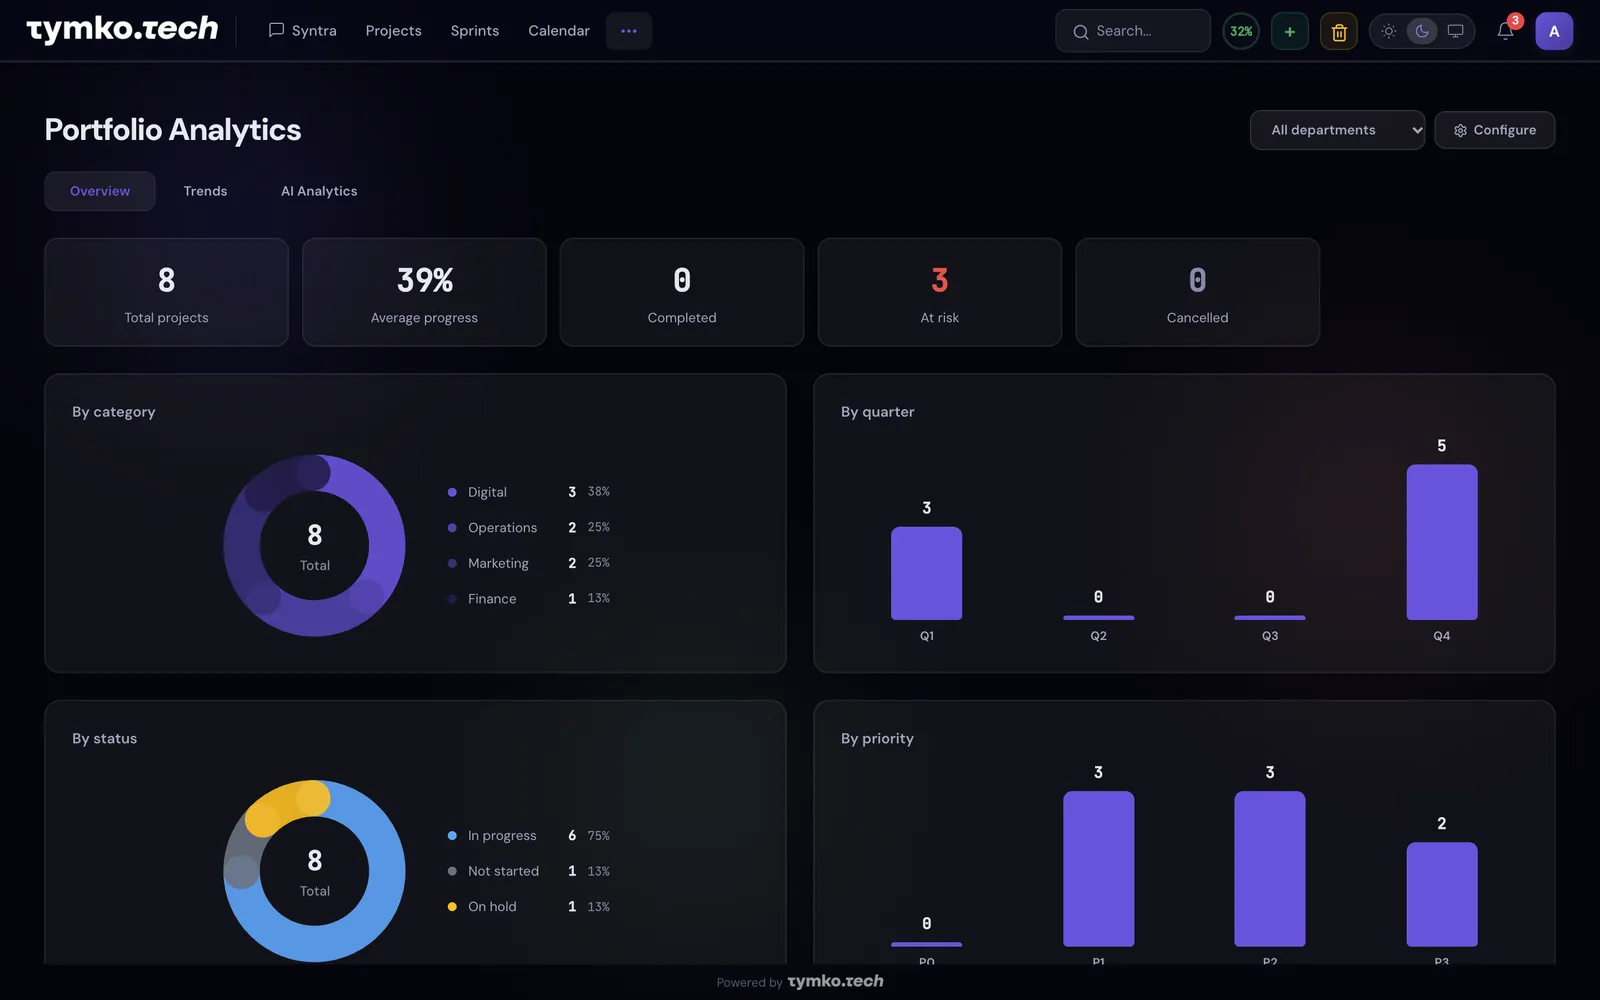Click the Powered by tymko.tech footer link
Screen dimensions: 1600x1000
(800, 982)
